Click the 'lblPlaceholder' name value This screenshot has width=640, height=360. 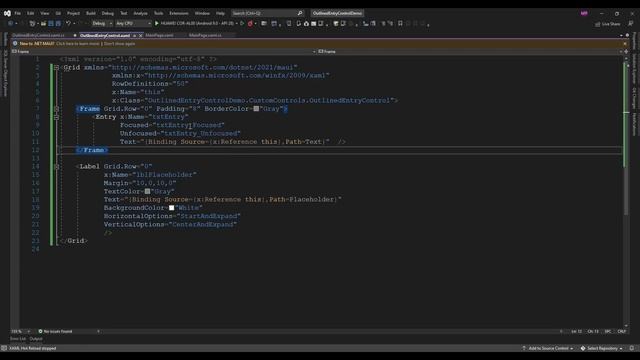(x=164, y=175)
